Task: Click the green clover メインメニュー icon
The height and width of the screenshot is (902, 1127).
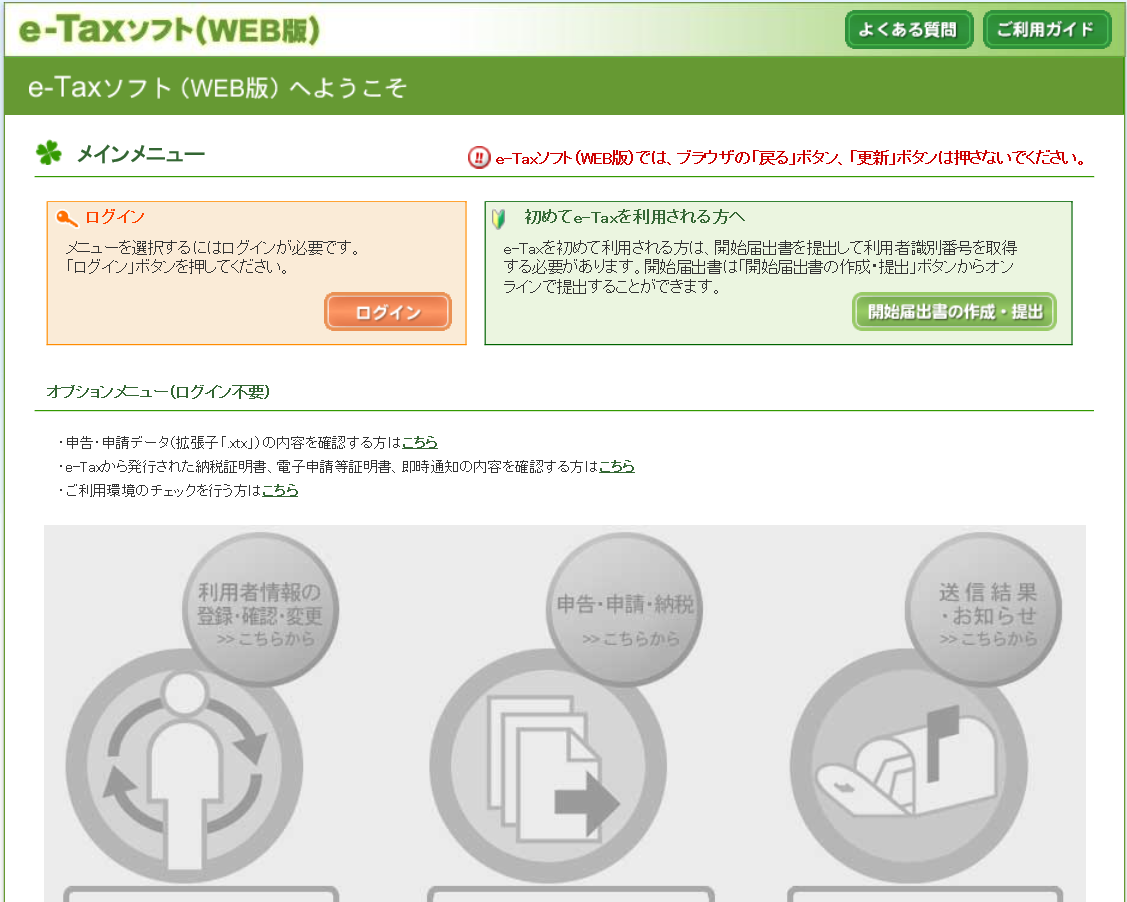Action: pos(49,152)
